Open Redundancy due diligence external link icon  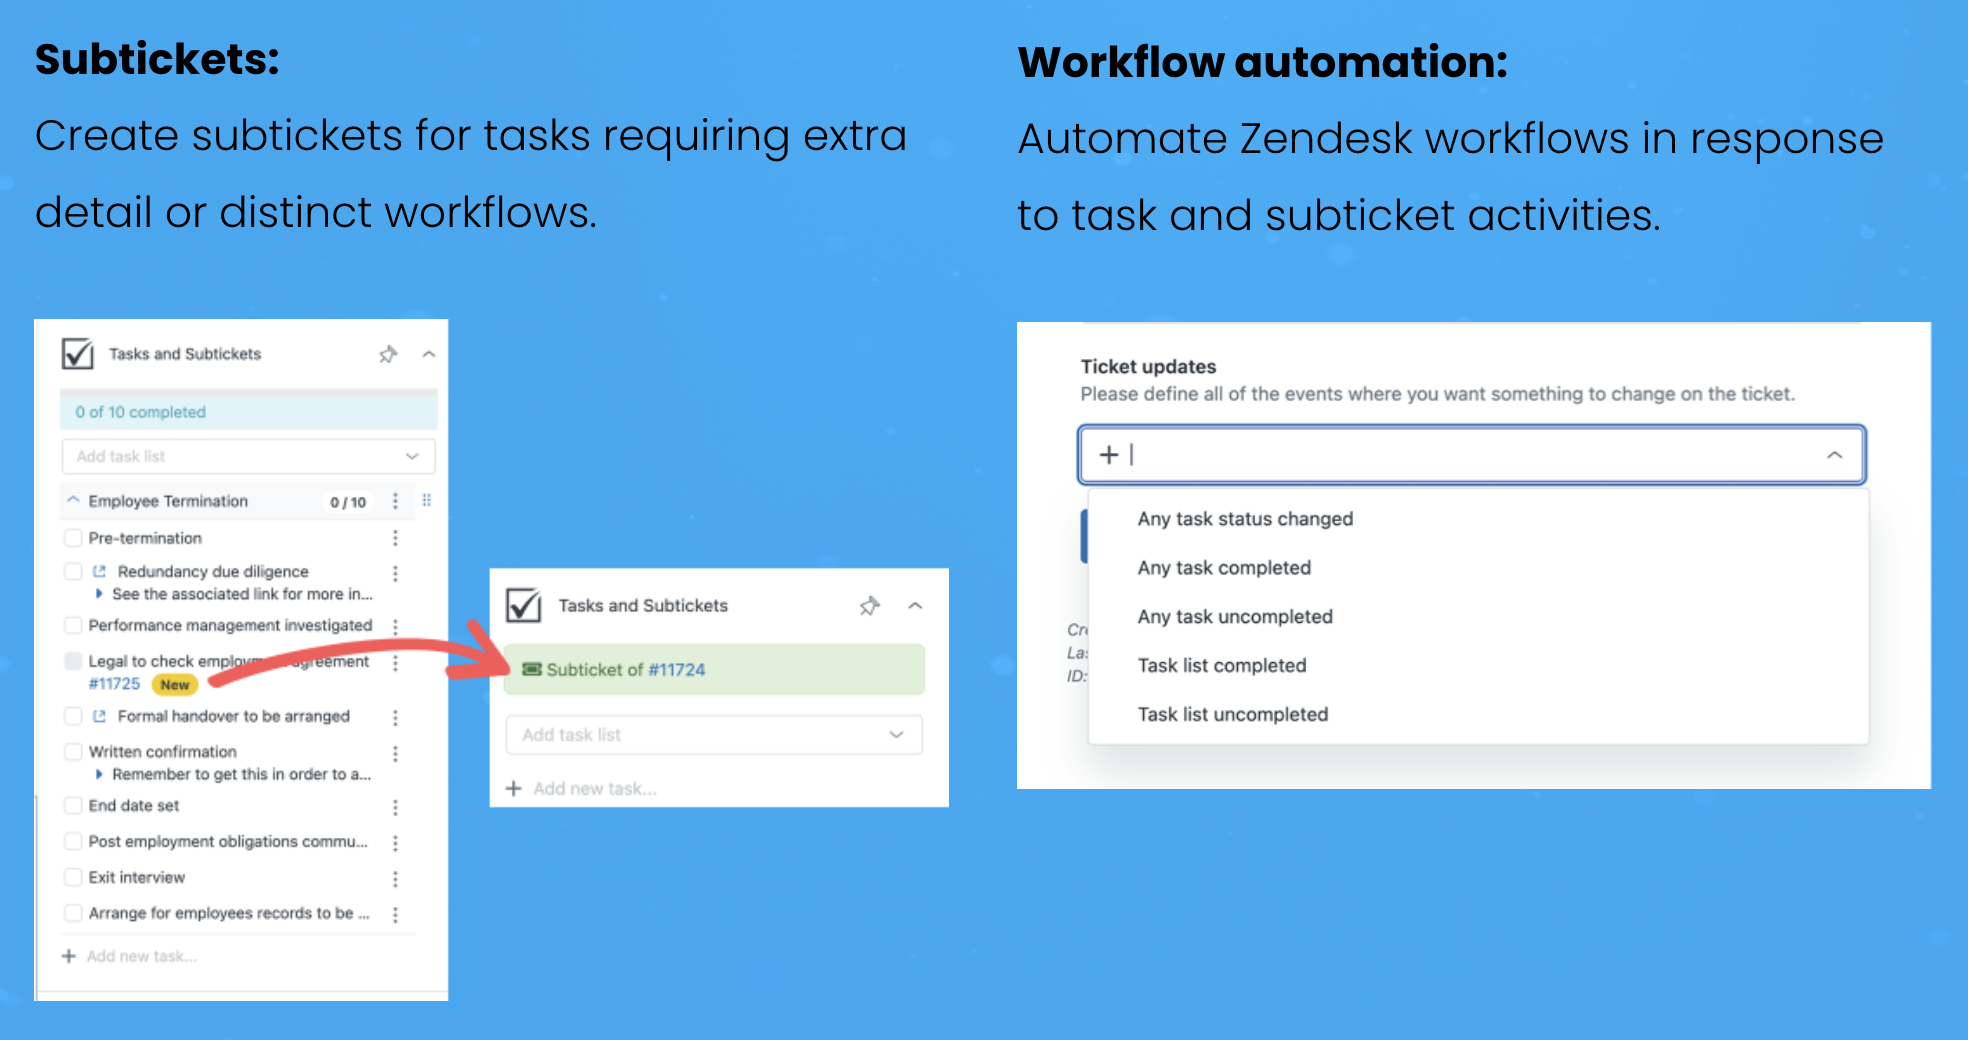point(99,571)
